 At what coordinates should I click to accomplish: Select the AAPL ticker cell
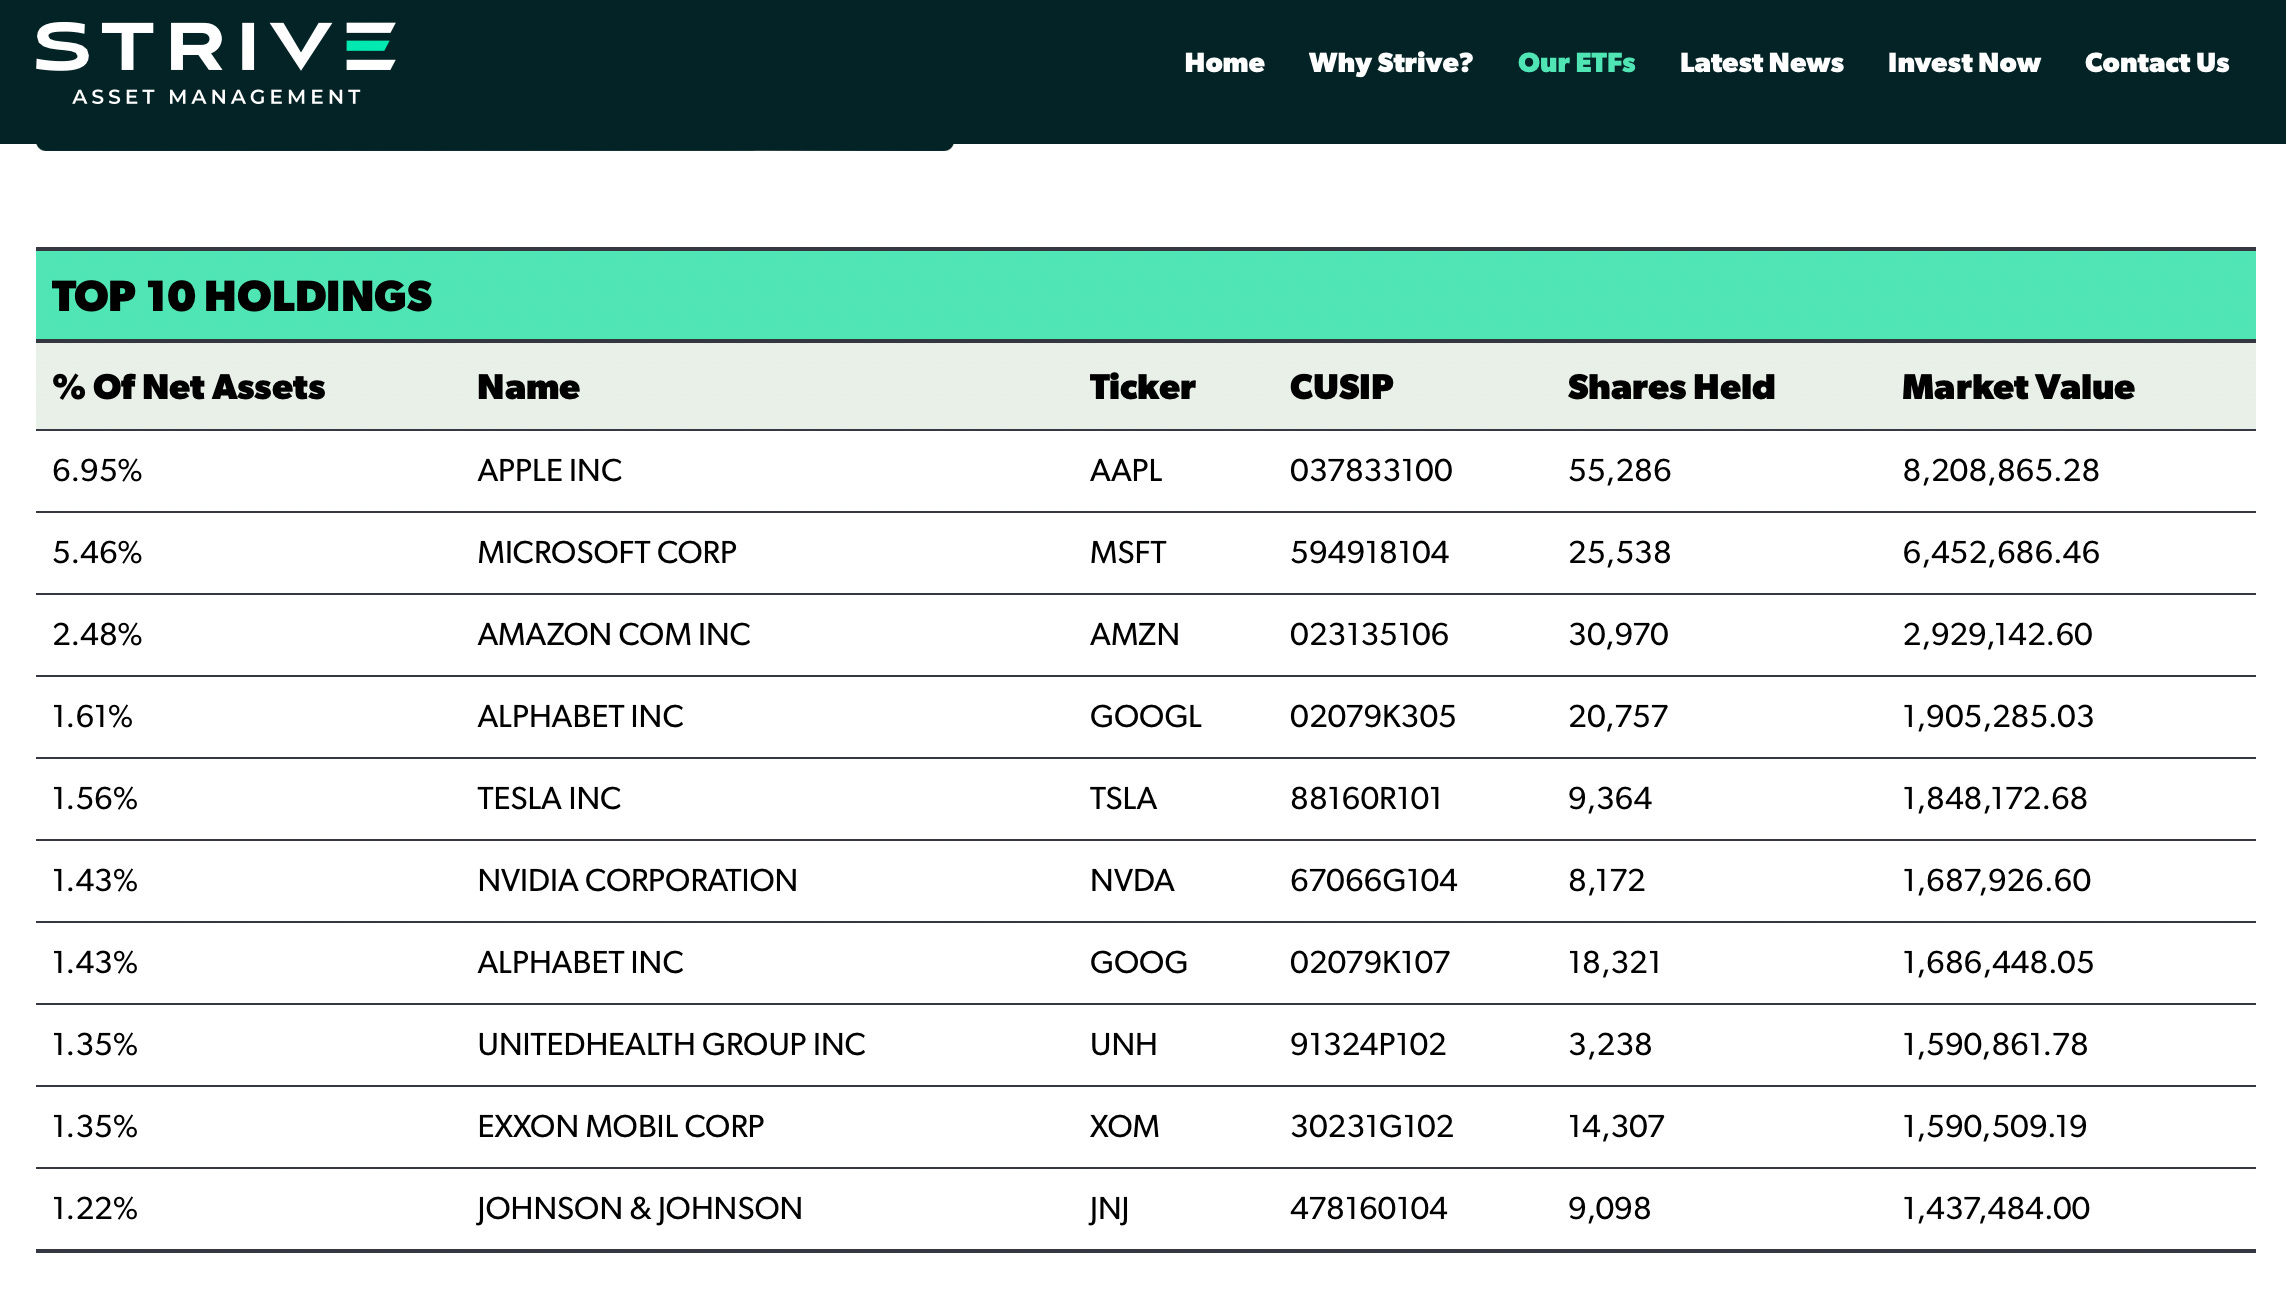pos(1126,470)
